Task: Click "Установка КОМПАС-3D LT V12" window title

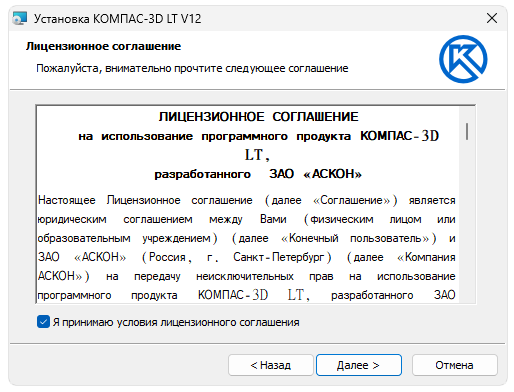Action: point(117,19)
